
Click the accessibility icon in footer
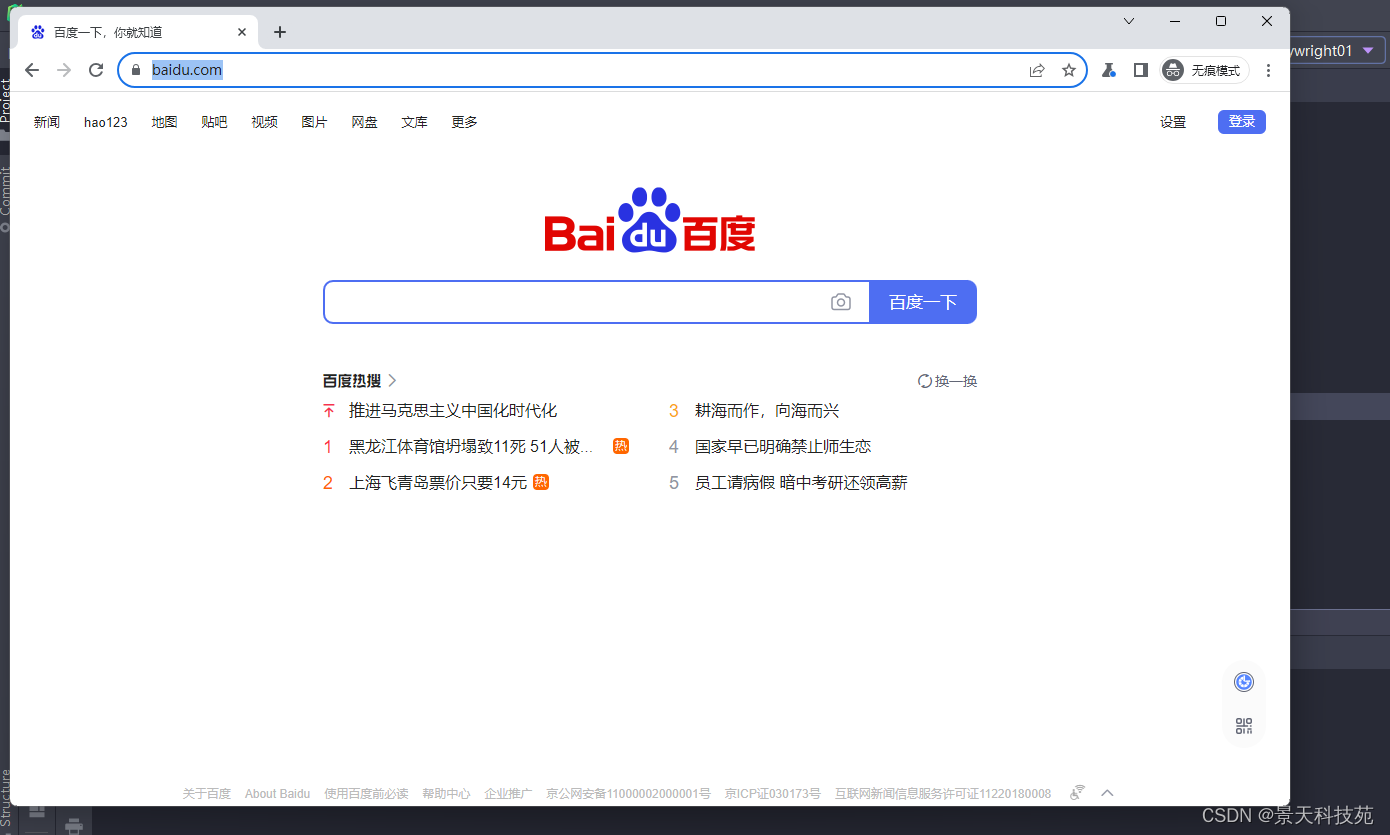point(1077,793)
